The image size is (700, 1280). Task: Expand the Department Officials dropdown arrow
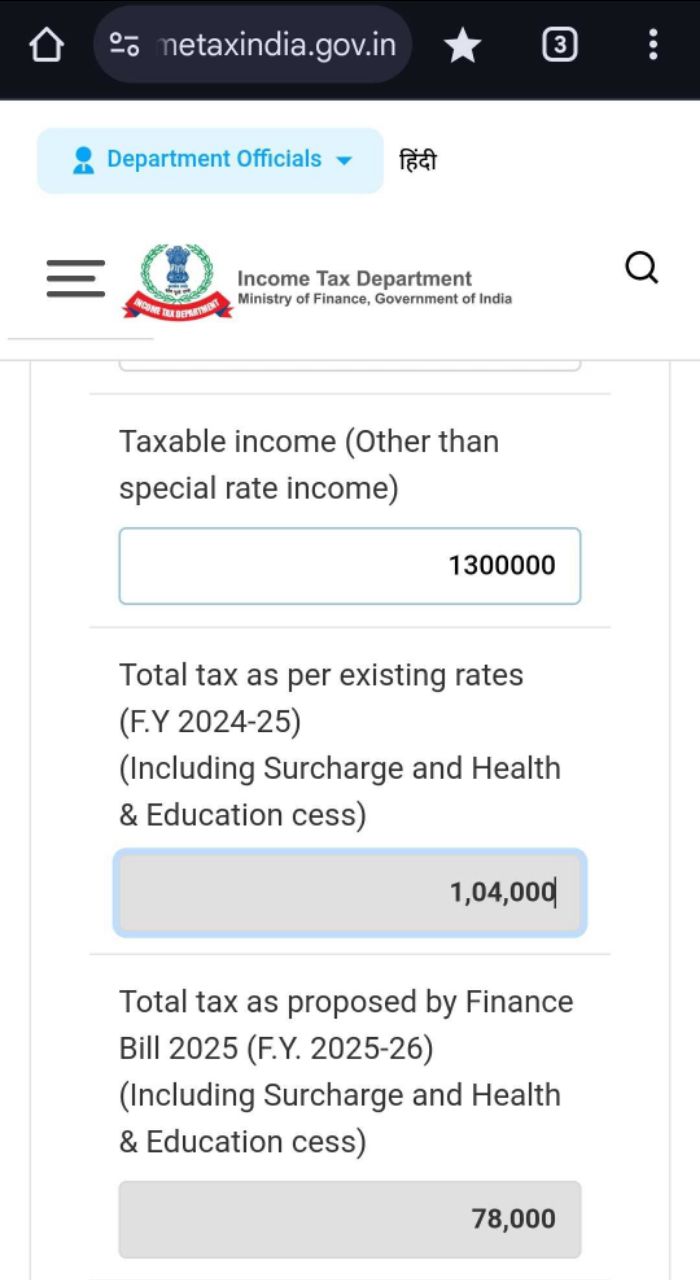point(344,160)
